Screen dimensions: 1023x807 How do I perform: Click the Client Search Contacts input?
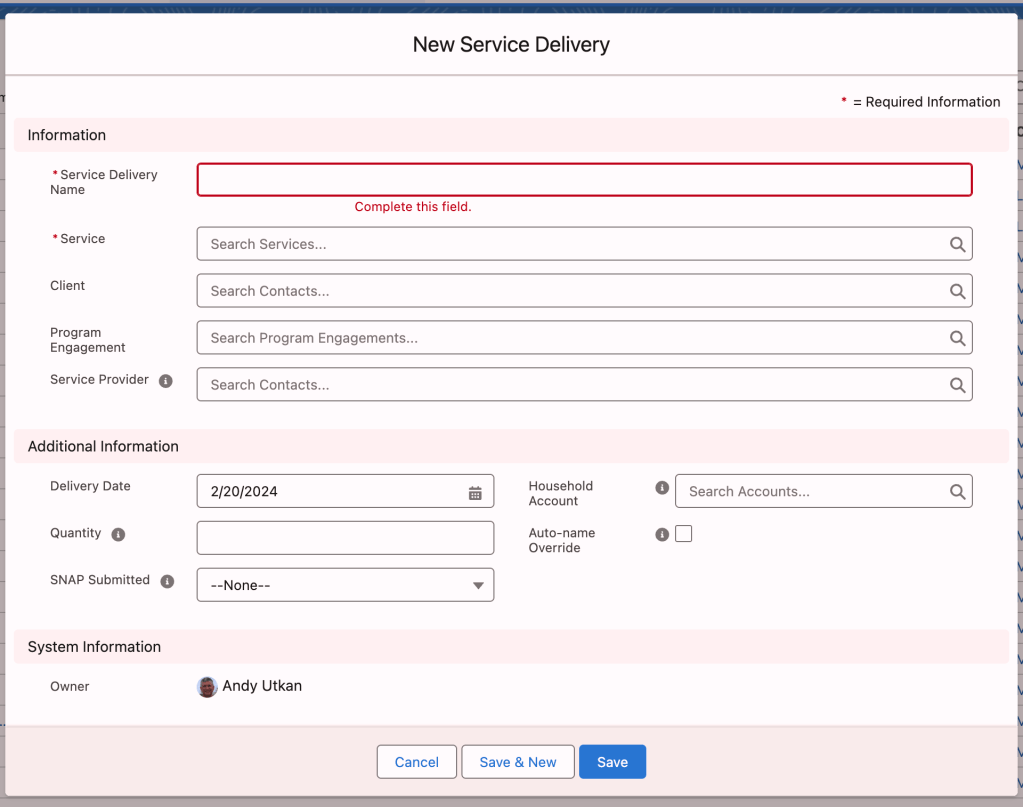[x=585, y=291]
